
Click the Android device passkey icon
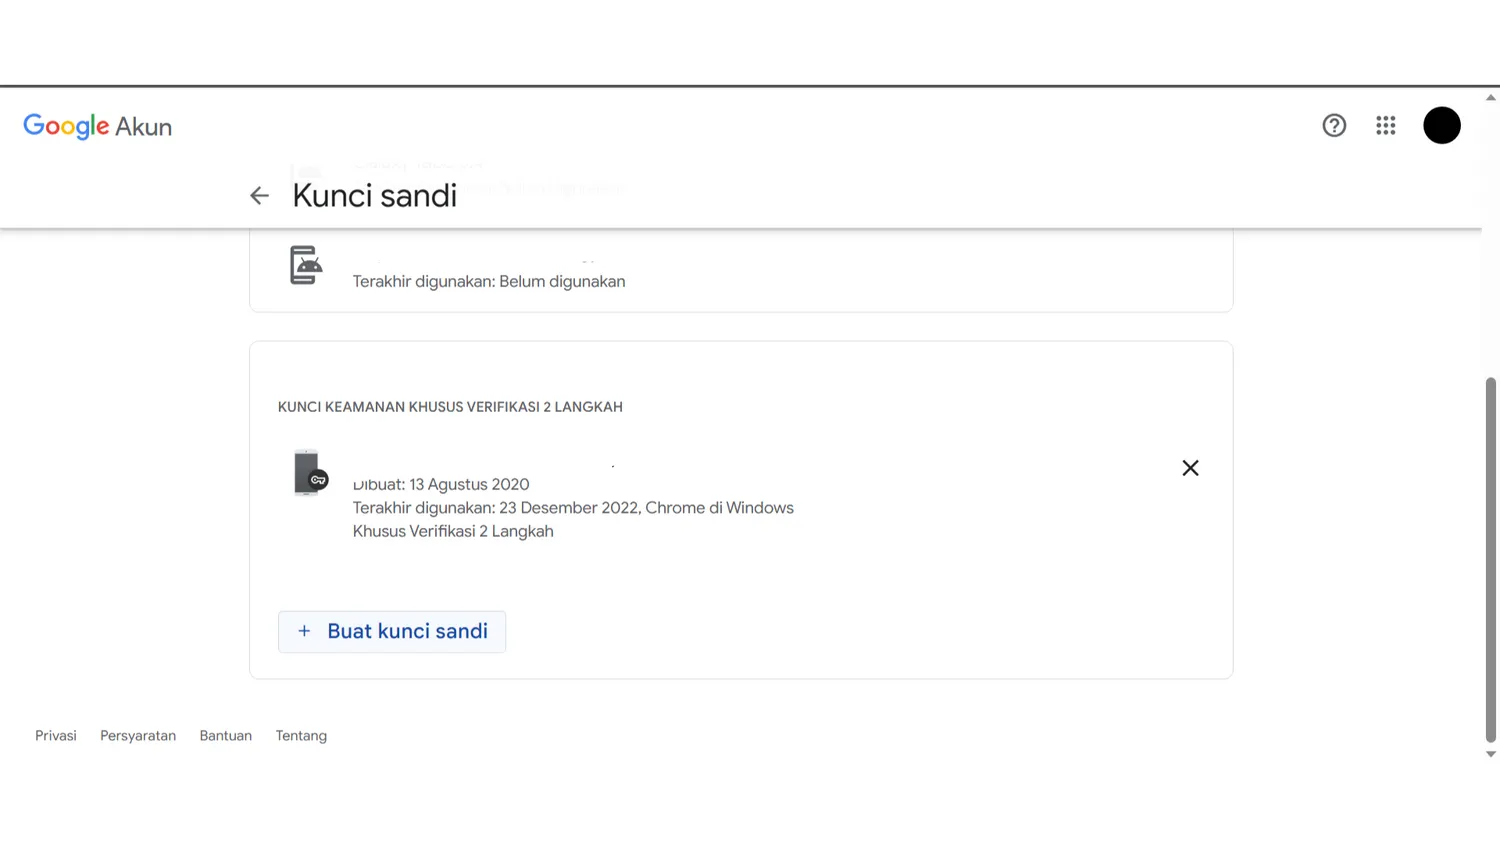click(x=306, y=265)
